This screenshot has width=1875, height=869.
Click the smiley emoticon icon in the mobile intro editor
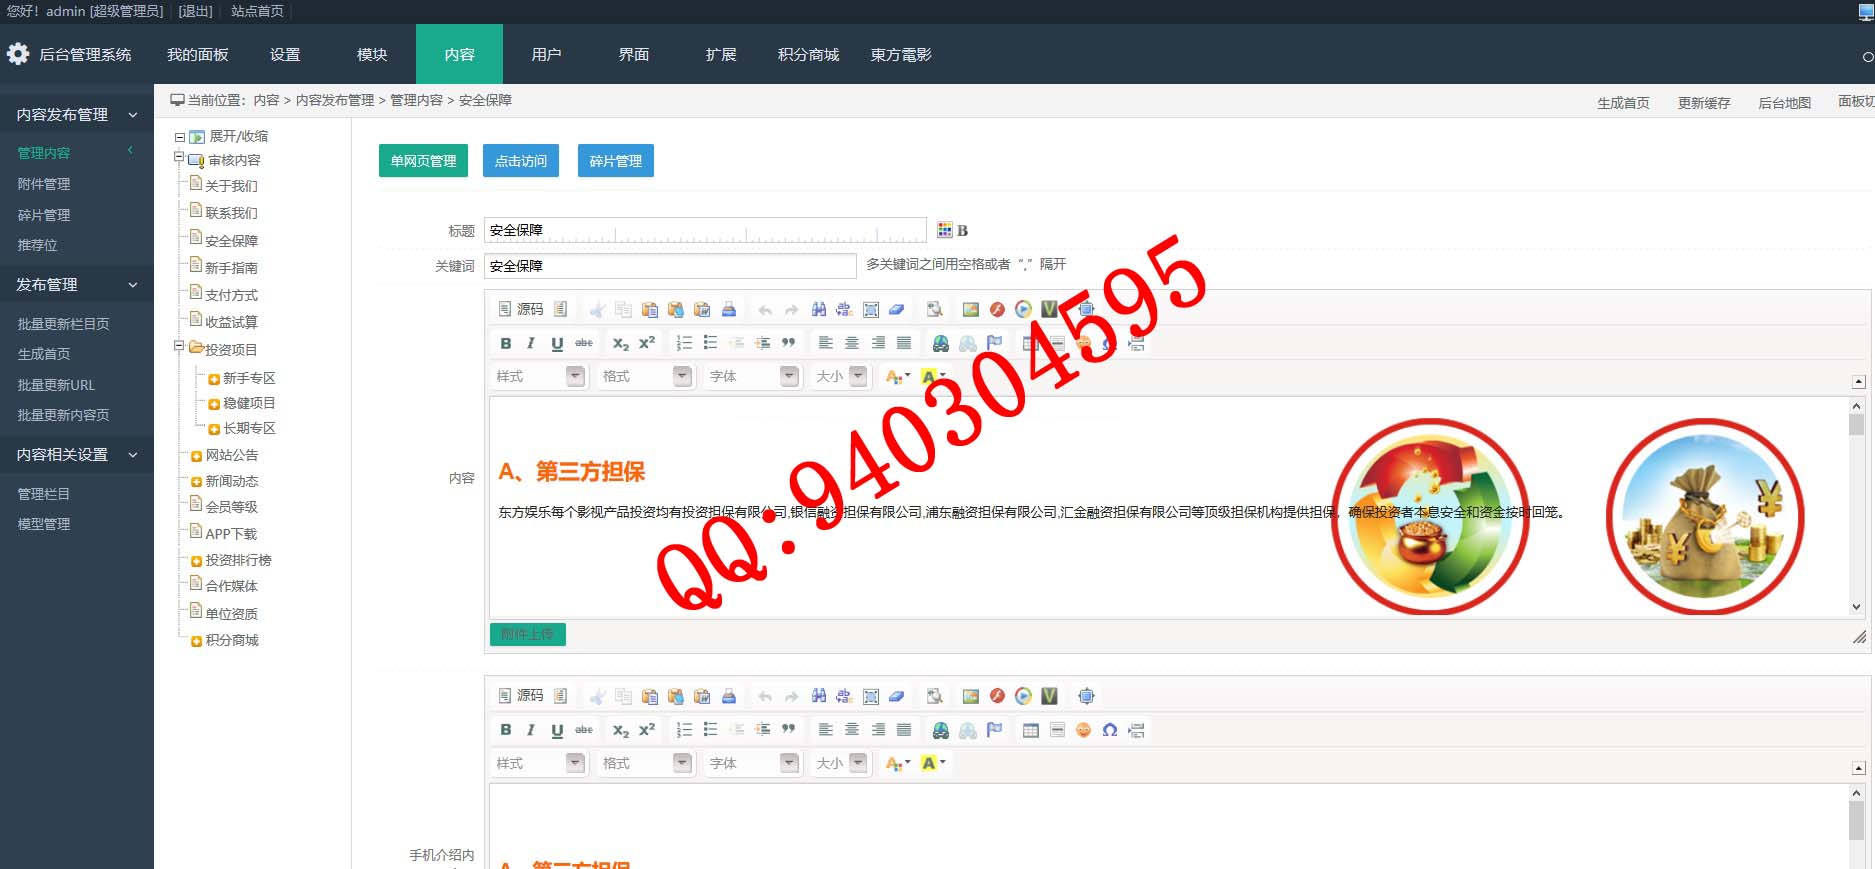click(x=1083, y=730)
